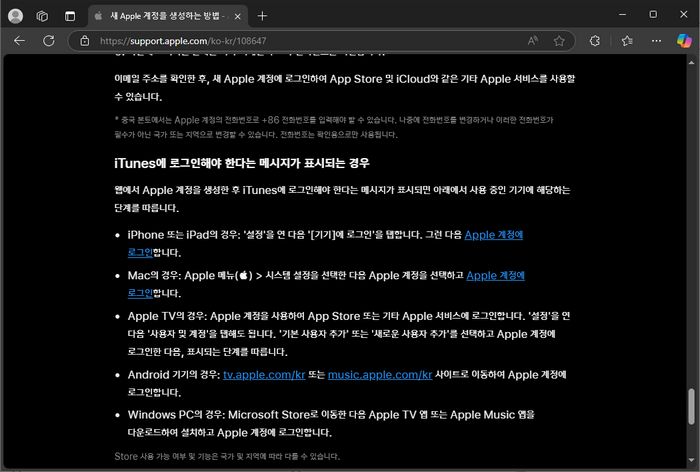Click footnote starting with Store 사용 가능 여부
Image resolution: width=700 pixels, height=472 pixels.
pos(227,456)
